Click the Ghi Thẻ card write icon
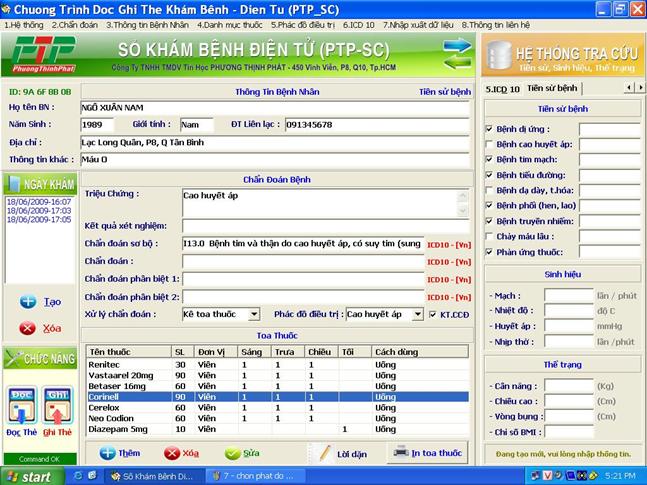 (57, 407)
